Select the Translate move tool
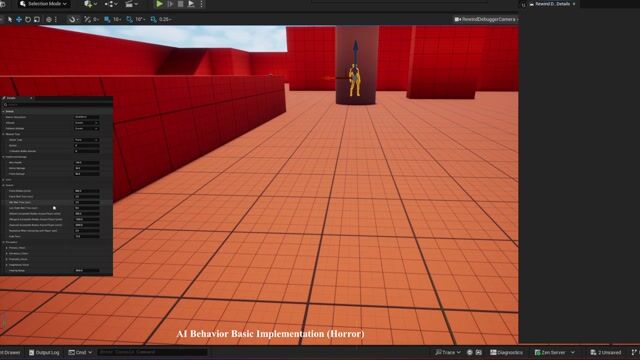The height and width of the screenshot is (360, 640). tap(19, 19)
